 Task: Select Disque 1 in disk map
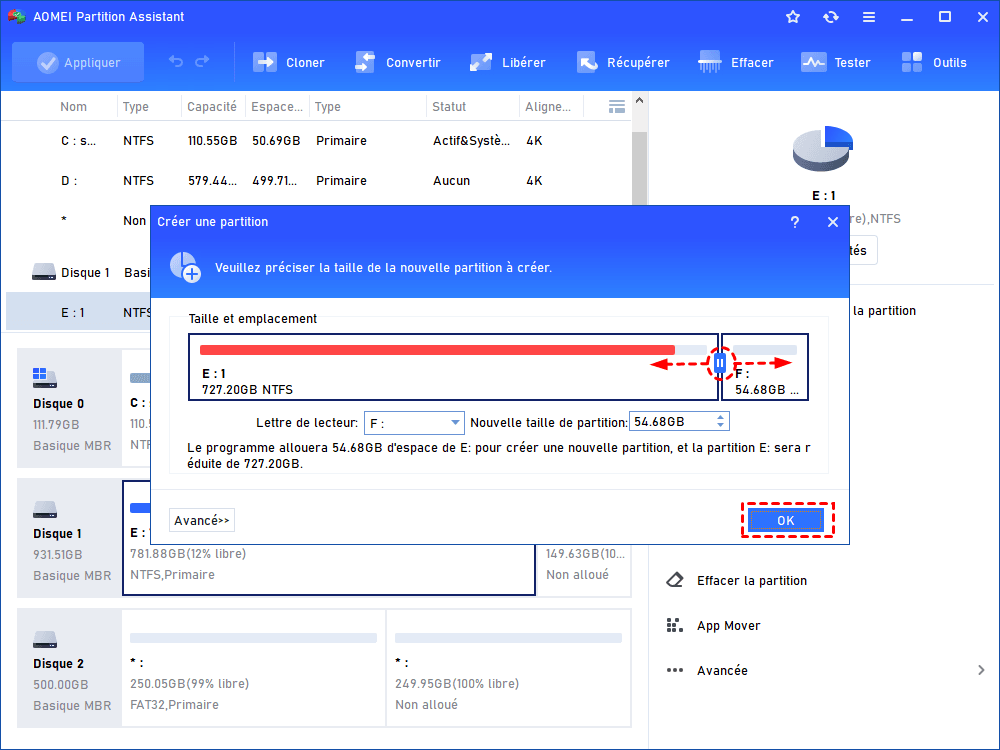click(69, 538)
